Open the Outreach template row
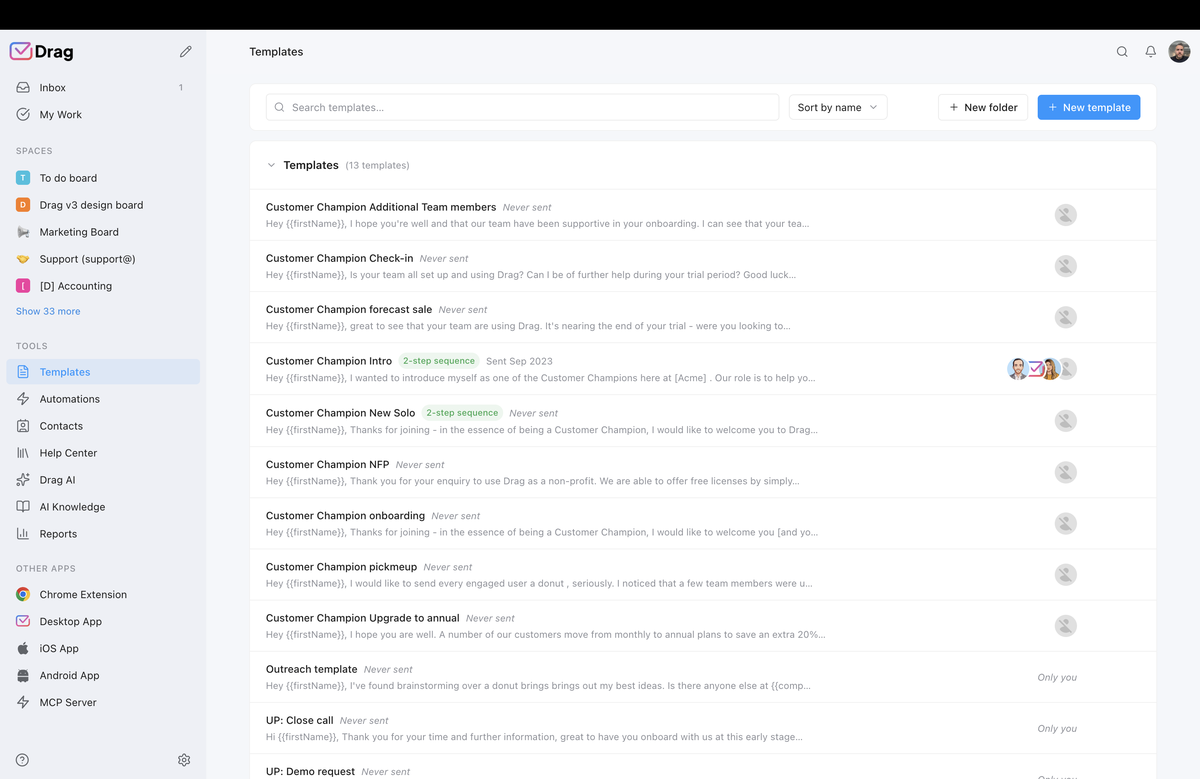Image resolution: width=1200 pixels, height=779 pixels. 703,677
